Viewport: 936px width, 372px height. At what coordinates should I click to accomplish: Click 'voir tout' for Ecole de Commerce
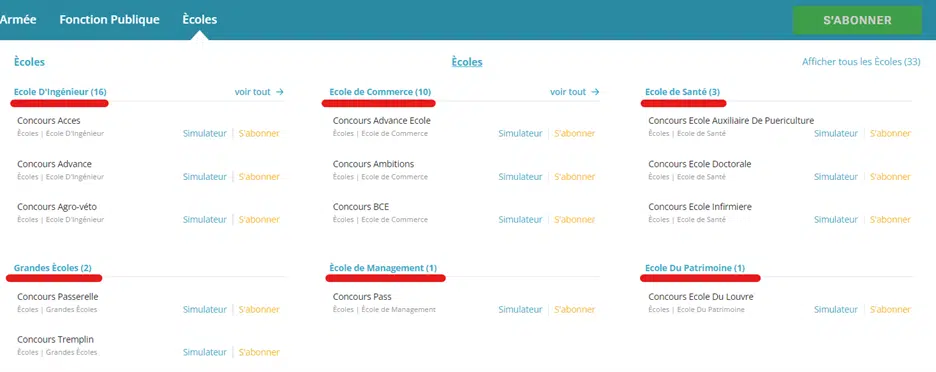click(575, 92)
